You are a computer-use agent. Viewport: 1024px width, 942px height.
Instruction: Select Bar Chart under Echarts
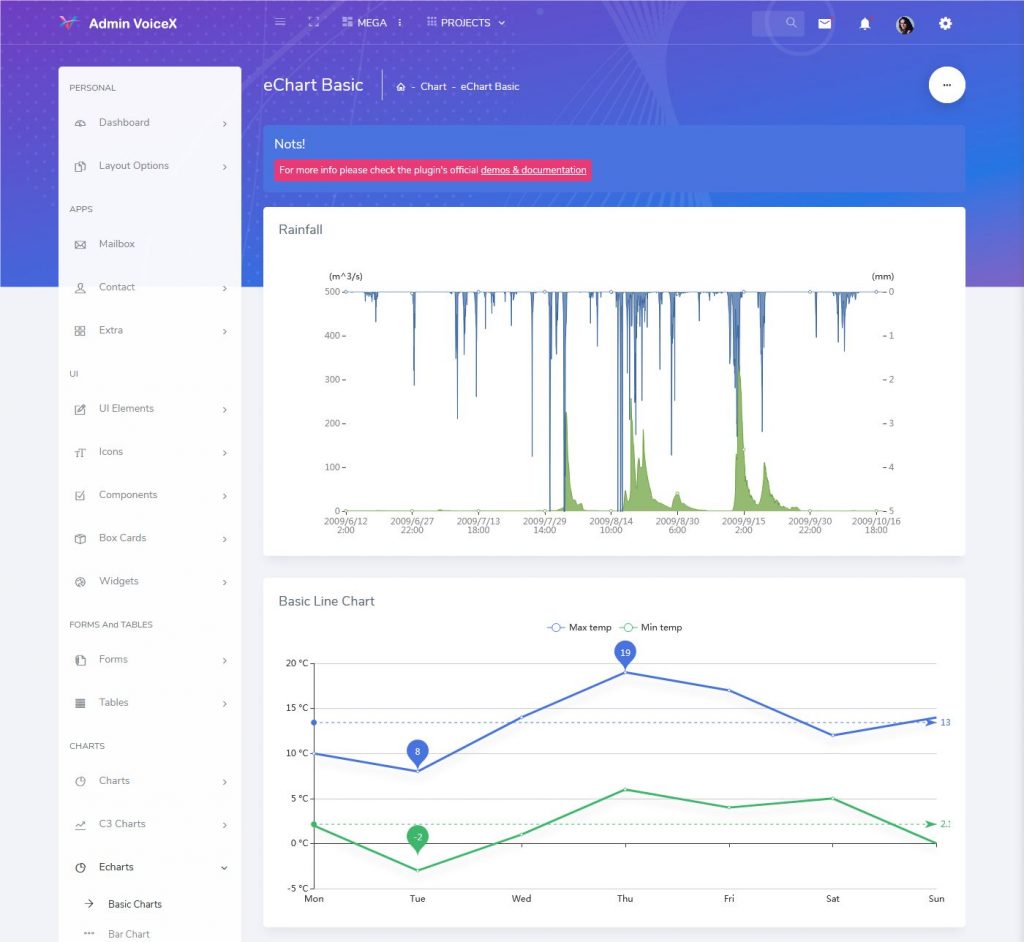[x=129, y=934]
